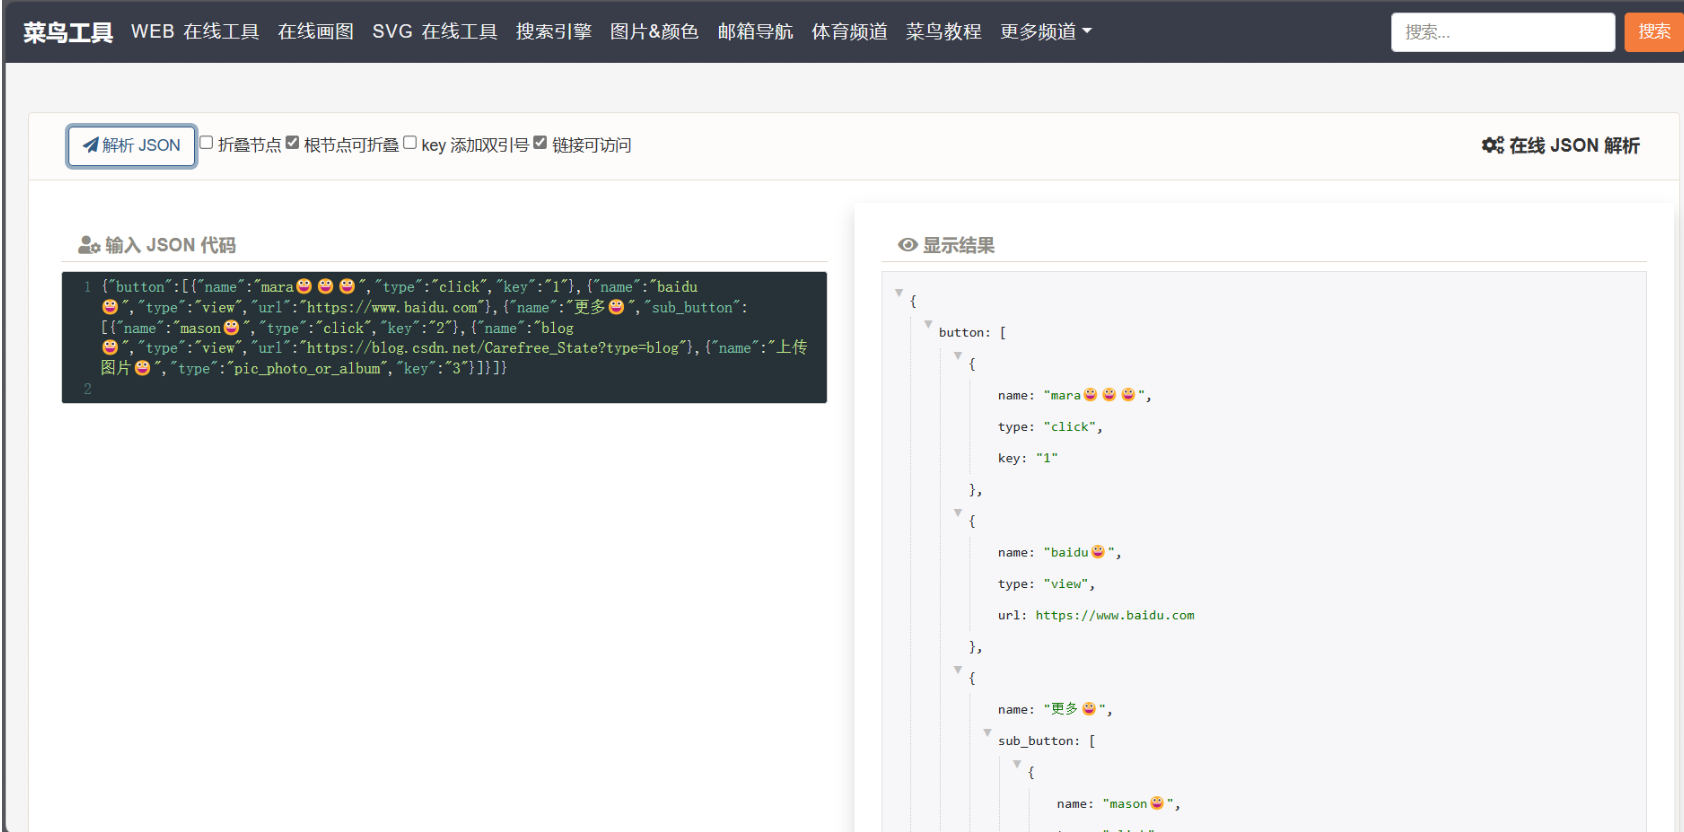
Task: Open 菜鸟教程 nav link
Action: tap(943, 32)
